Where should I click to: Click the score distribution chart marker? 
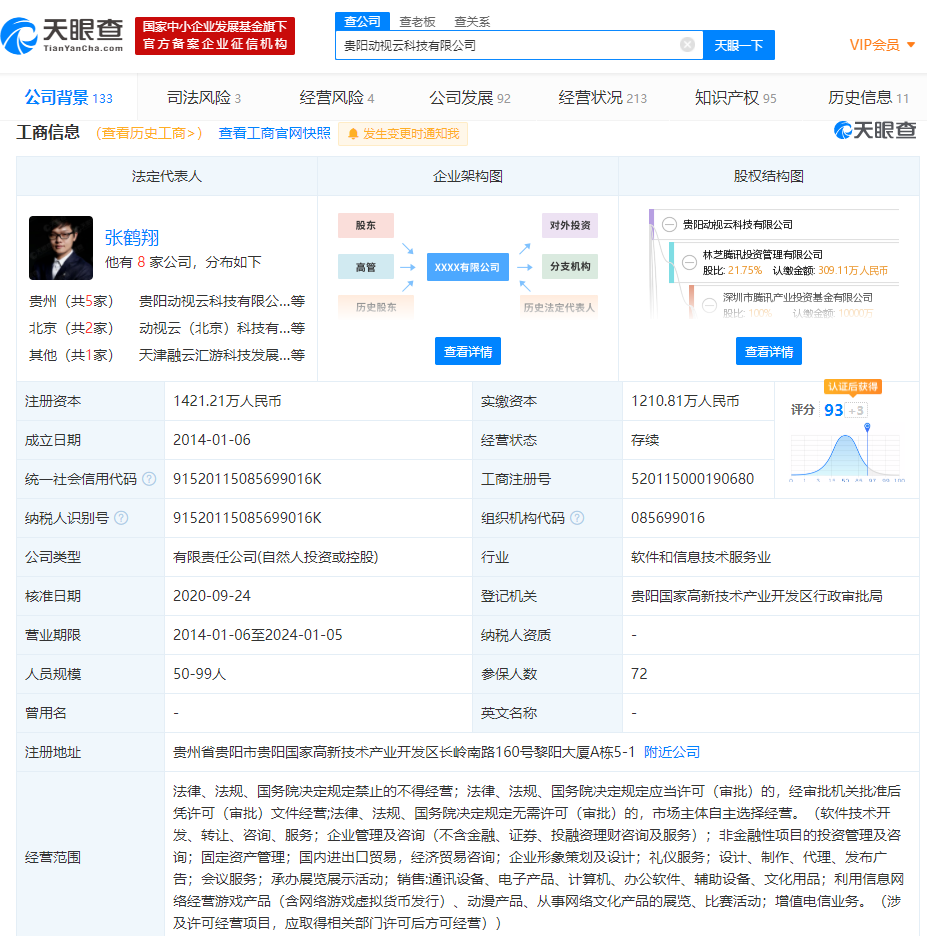(x=867, y=427)
